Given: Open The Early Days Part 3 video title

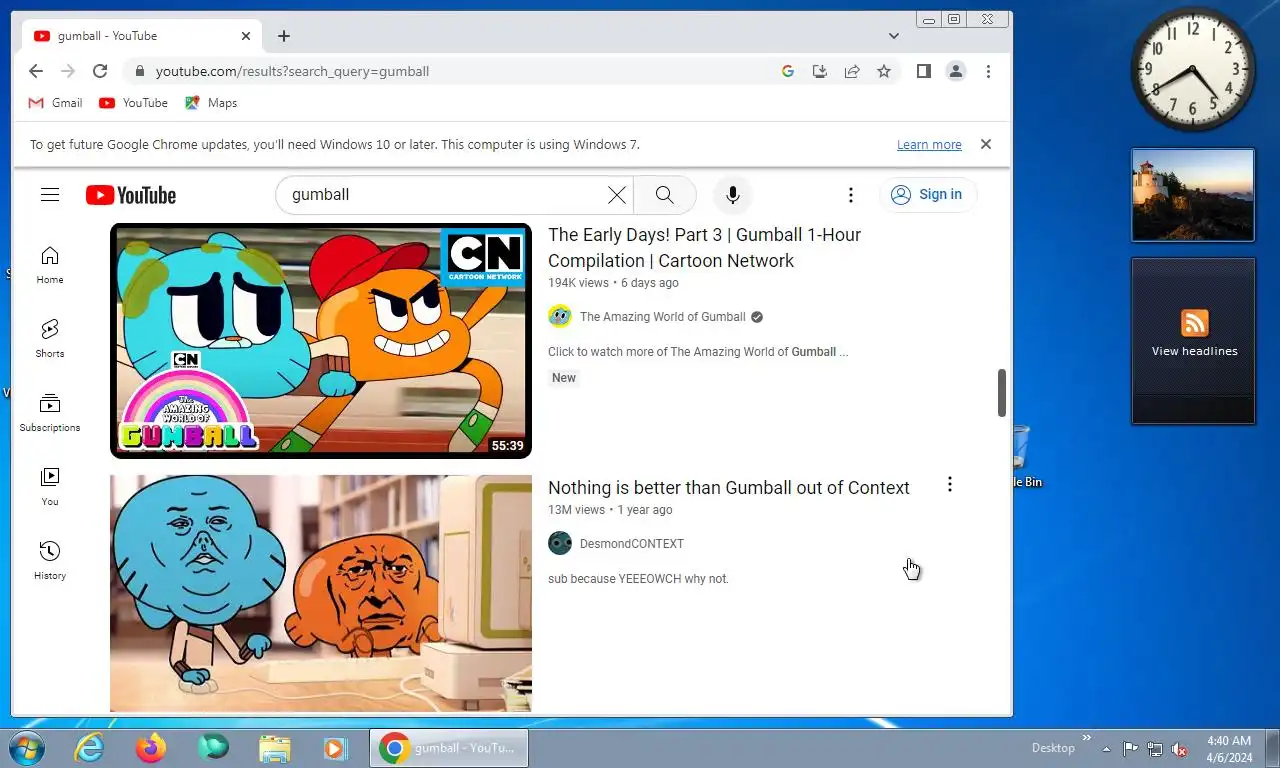Looking at the screenshot, I should tap(704, 248).
